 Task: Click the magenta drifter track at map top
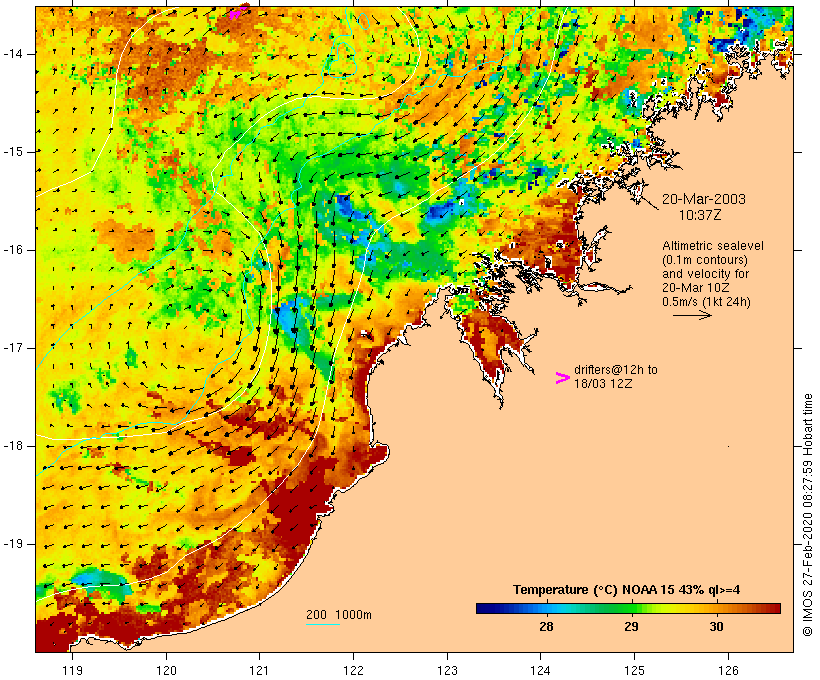tap(238, 11)
